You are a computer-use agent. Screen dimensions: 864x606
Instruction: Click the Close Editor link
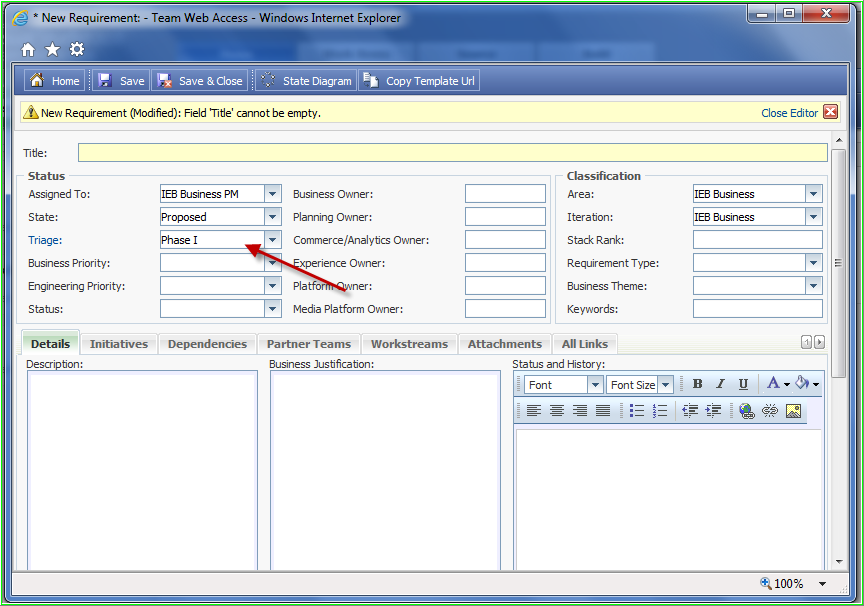tap(789, 113)
